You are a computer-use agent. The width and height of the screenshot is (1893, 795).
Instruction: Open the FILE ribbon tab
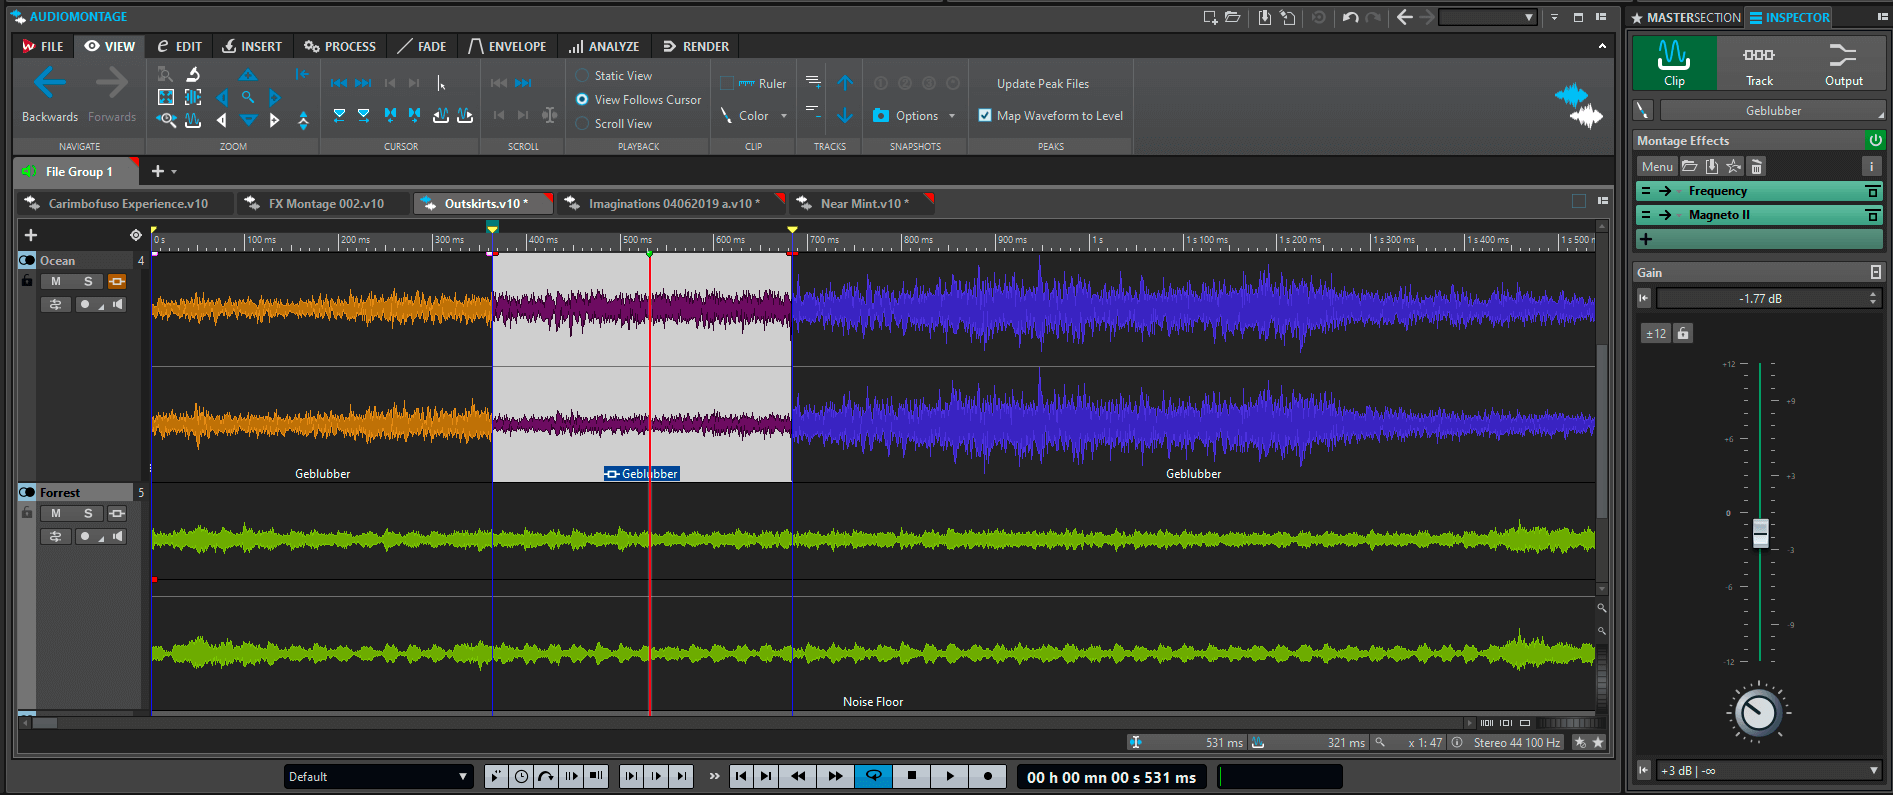[43, 46]
